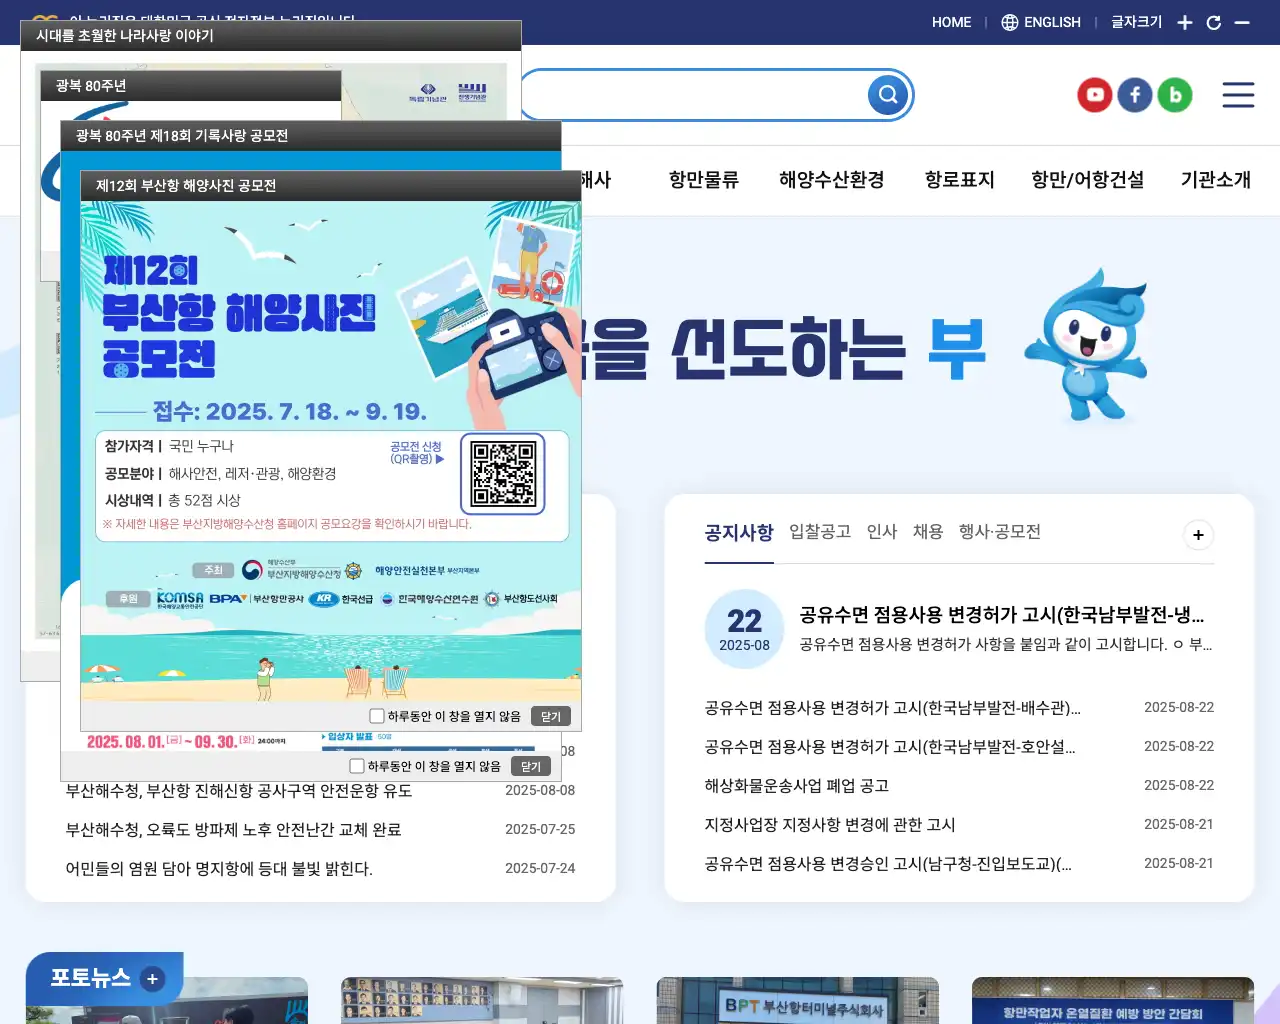Click the 포토뉴스 section heading
The image size is (1280, 1024).
pyautogui.click(x=91, y=978)
